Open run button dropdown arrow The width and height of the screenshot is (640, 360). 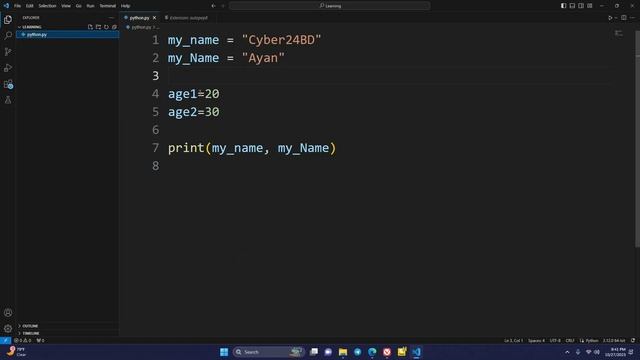click(616, 18)
